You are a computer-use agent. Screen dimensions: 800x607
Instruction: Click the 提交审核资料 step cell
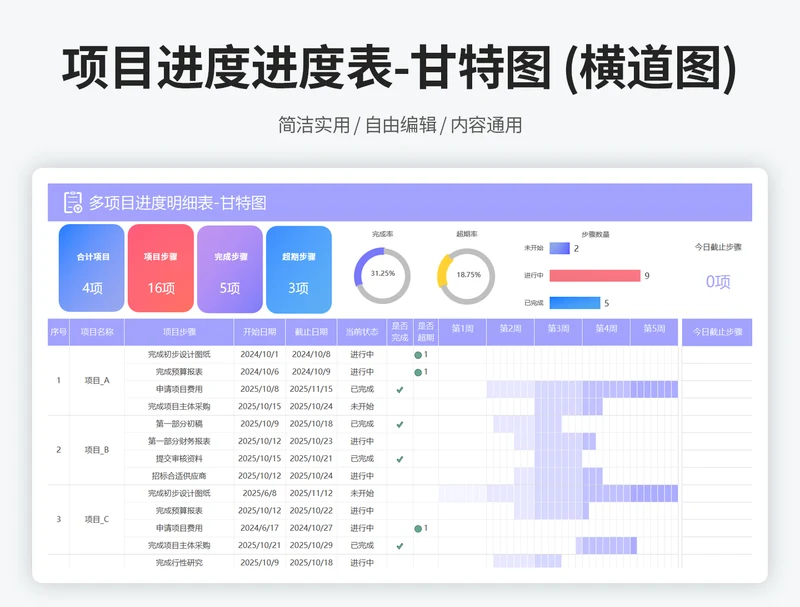179,459
